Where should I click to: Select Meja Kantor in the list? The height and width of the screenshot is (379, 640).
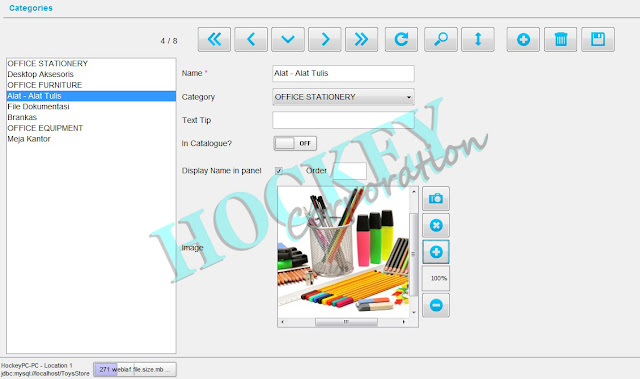pos(91,139)
